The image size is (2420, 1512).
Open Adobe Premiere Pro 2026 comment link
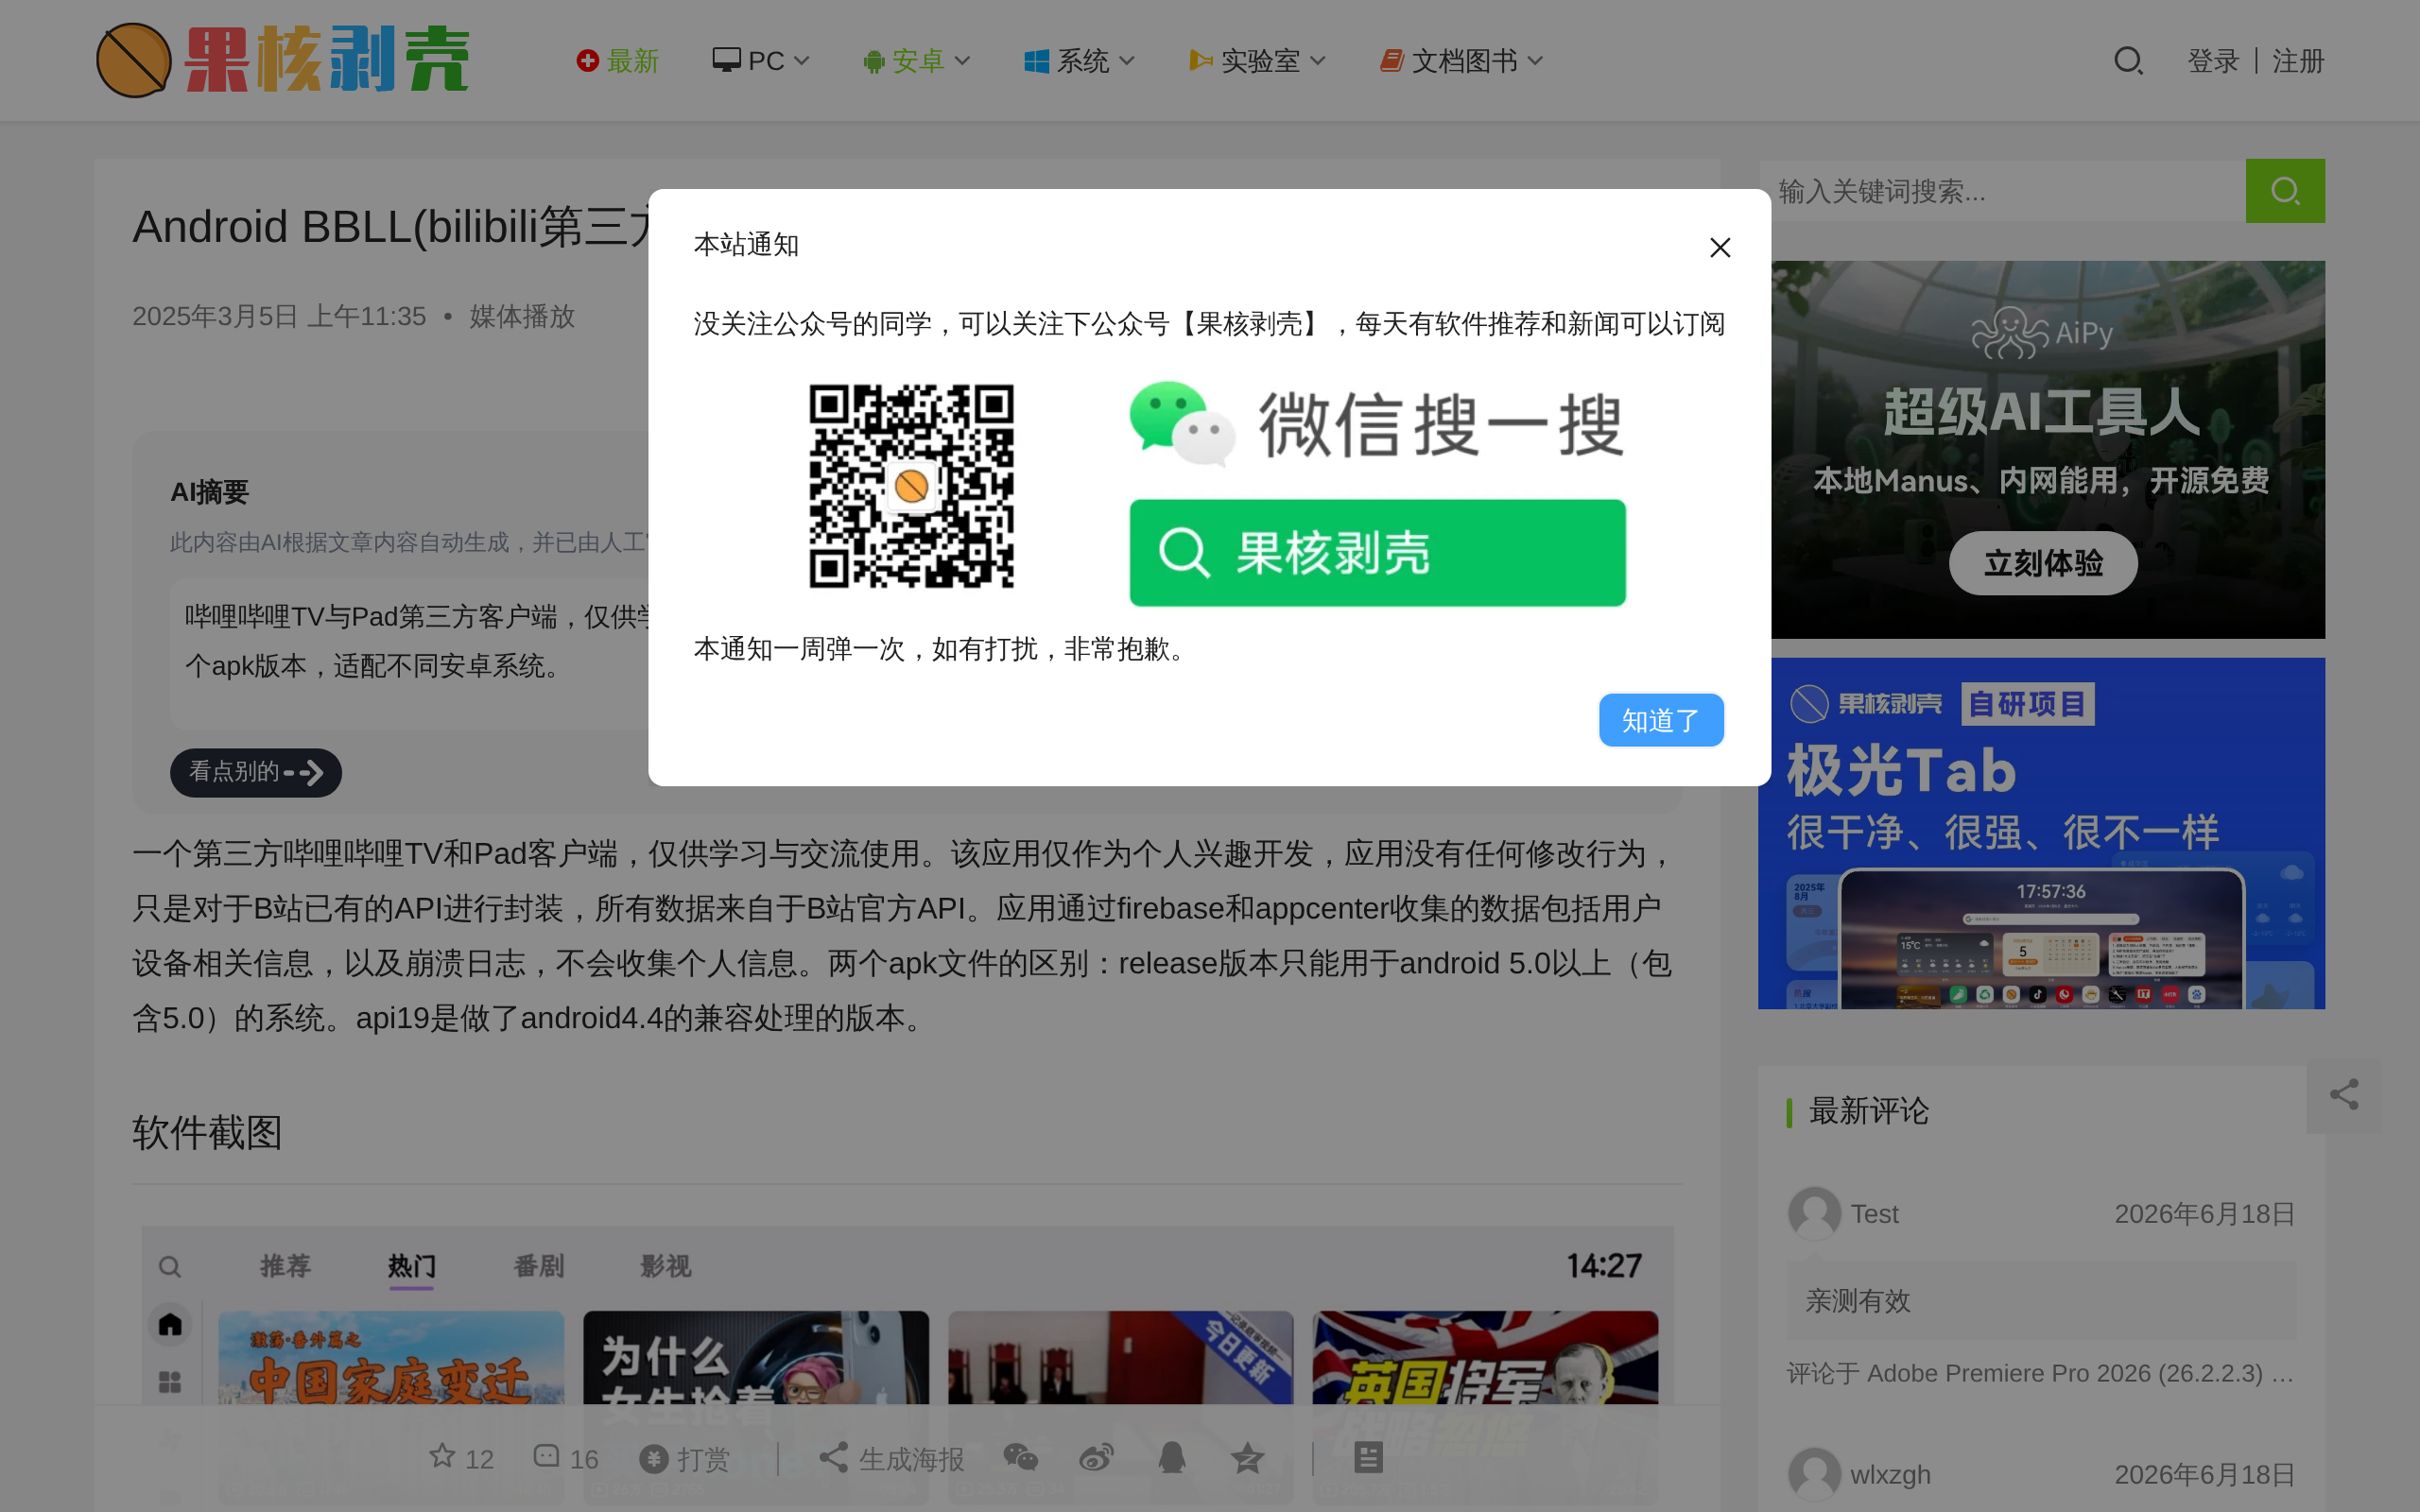2080,1373
